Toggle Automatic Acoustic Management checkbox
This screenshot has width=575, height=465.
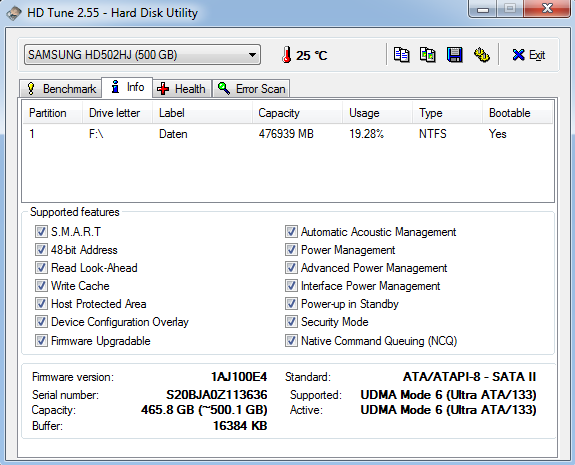(x=291, y=232)
